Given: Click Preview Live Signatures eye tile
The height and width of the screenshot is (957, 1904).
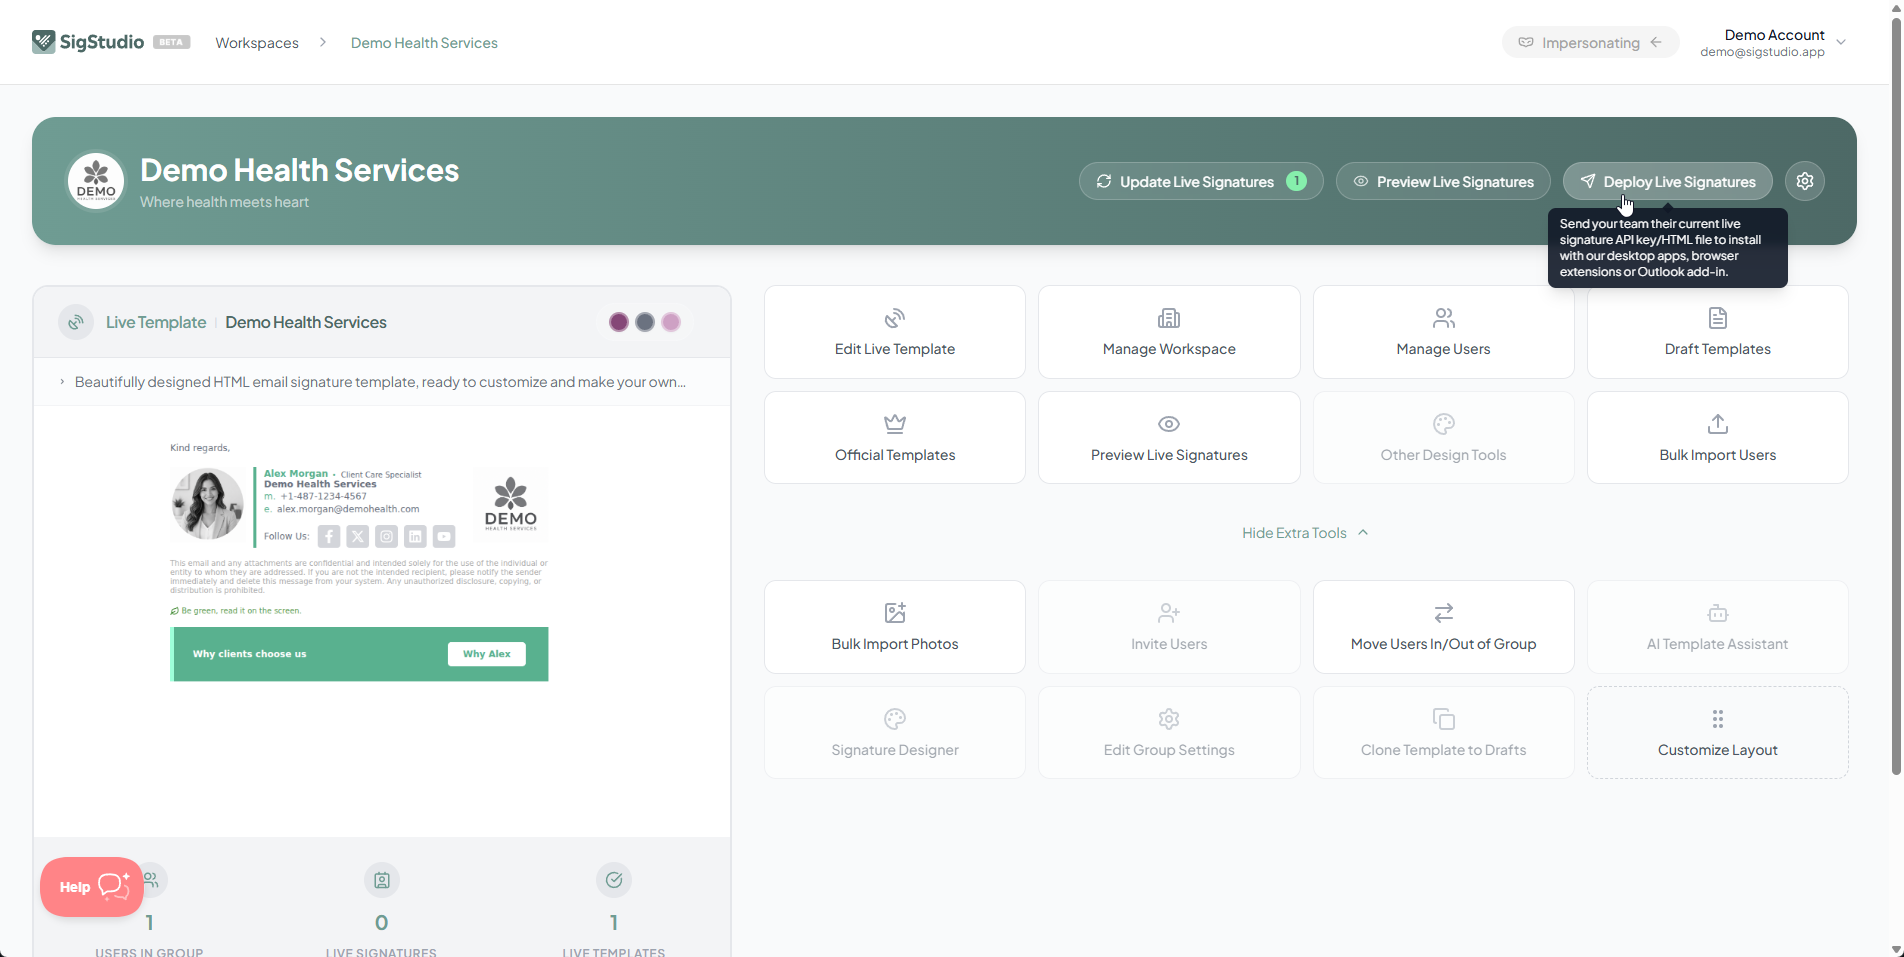Looking at the screenshot, I should (1169, 438).
